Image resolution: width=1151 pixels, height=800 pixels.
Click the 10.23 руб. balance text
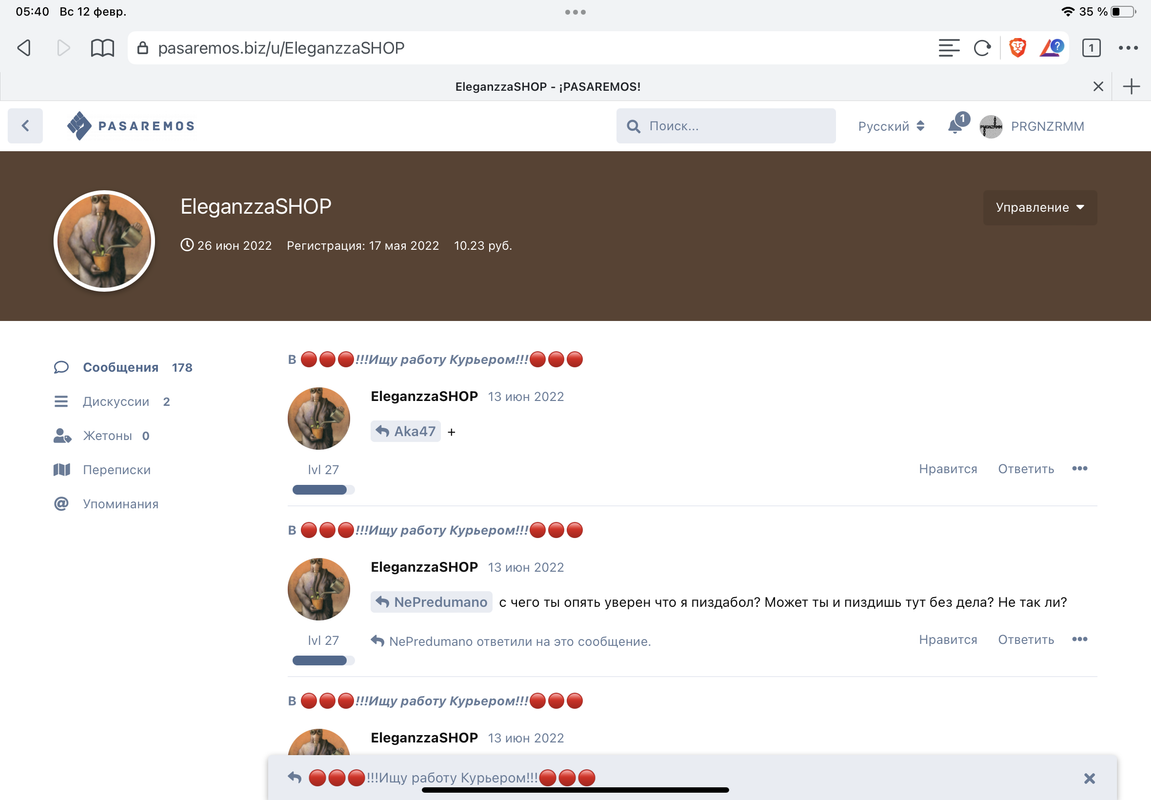pyautogui.click(x=483, y=246)
